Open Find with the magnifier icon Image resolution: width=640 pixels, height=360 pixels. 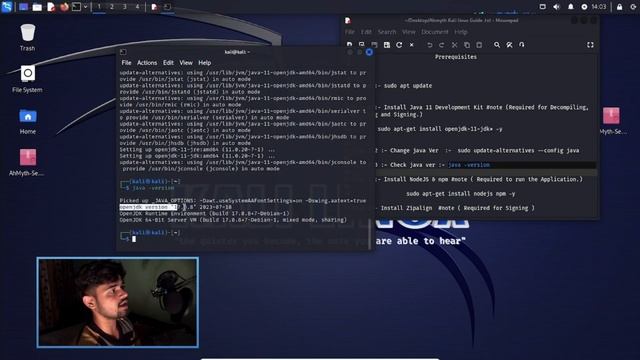click(497, 45)
